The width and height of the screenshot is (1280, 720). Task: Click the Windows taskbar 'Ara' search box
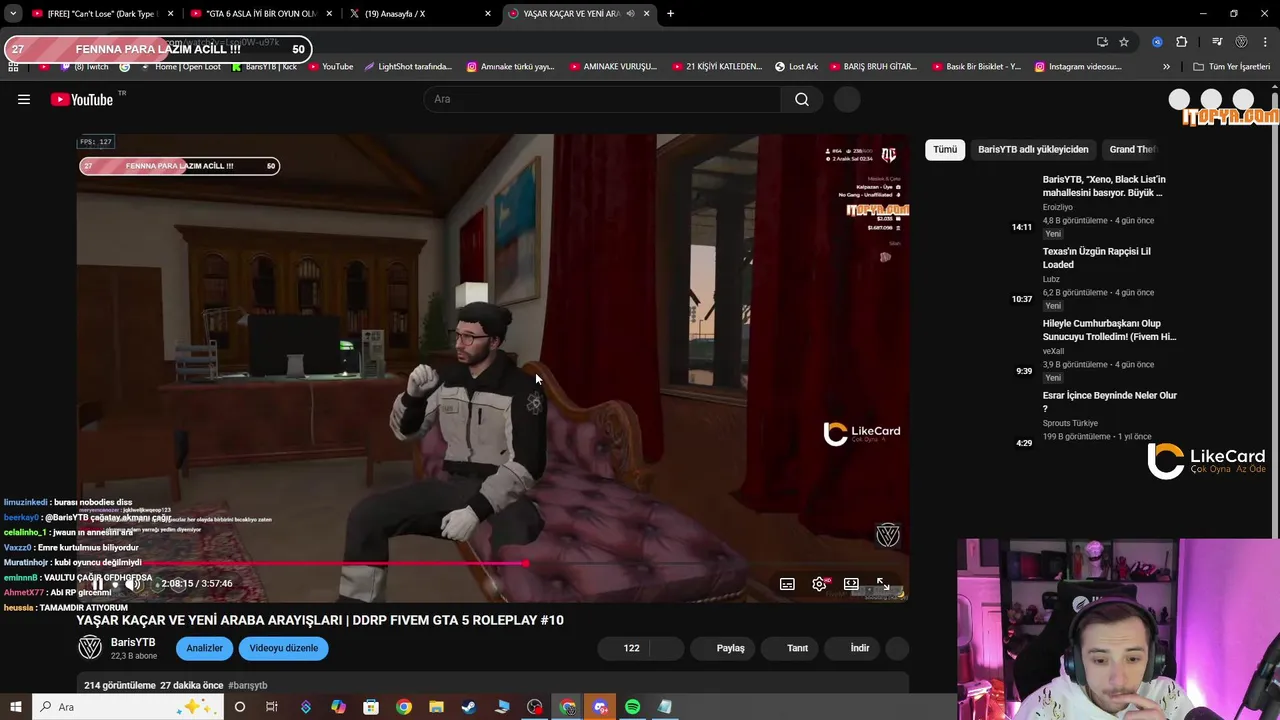pos(128,707)
